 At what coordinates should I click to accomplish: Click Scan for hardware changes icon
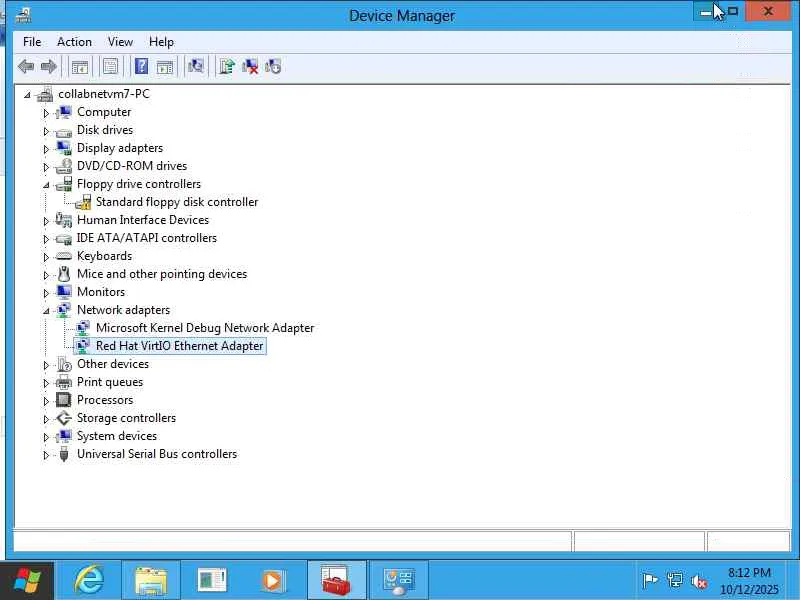(x=195, y=66)
